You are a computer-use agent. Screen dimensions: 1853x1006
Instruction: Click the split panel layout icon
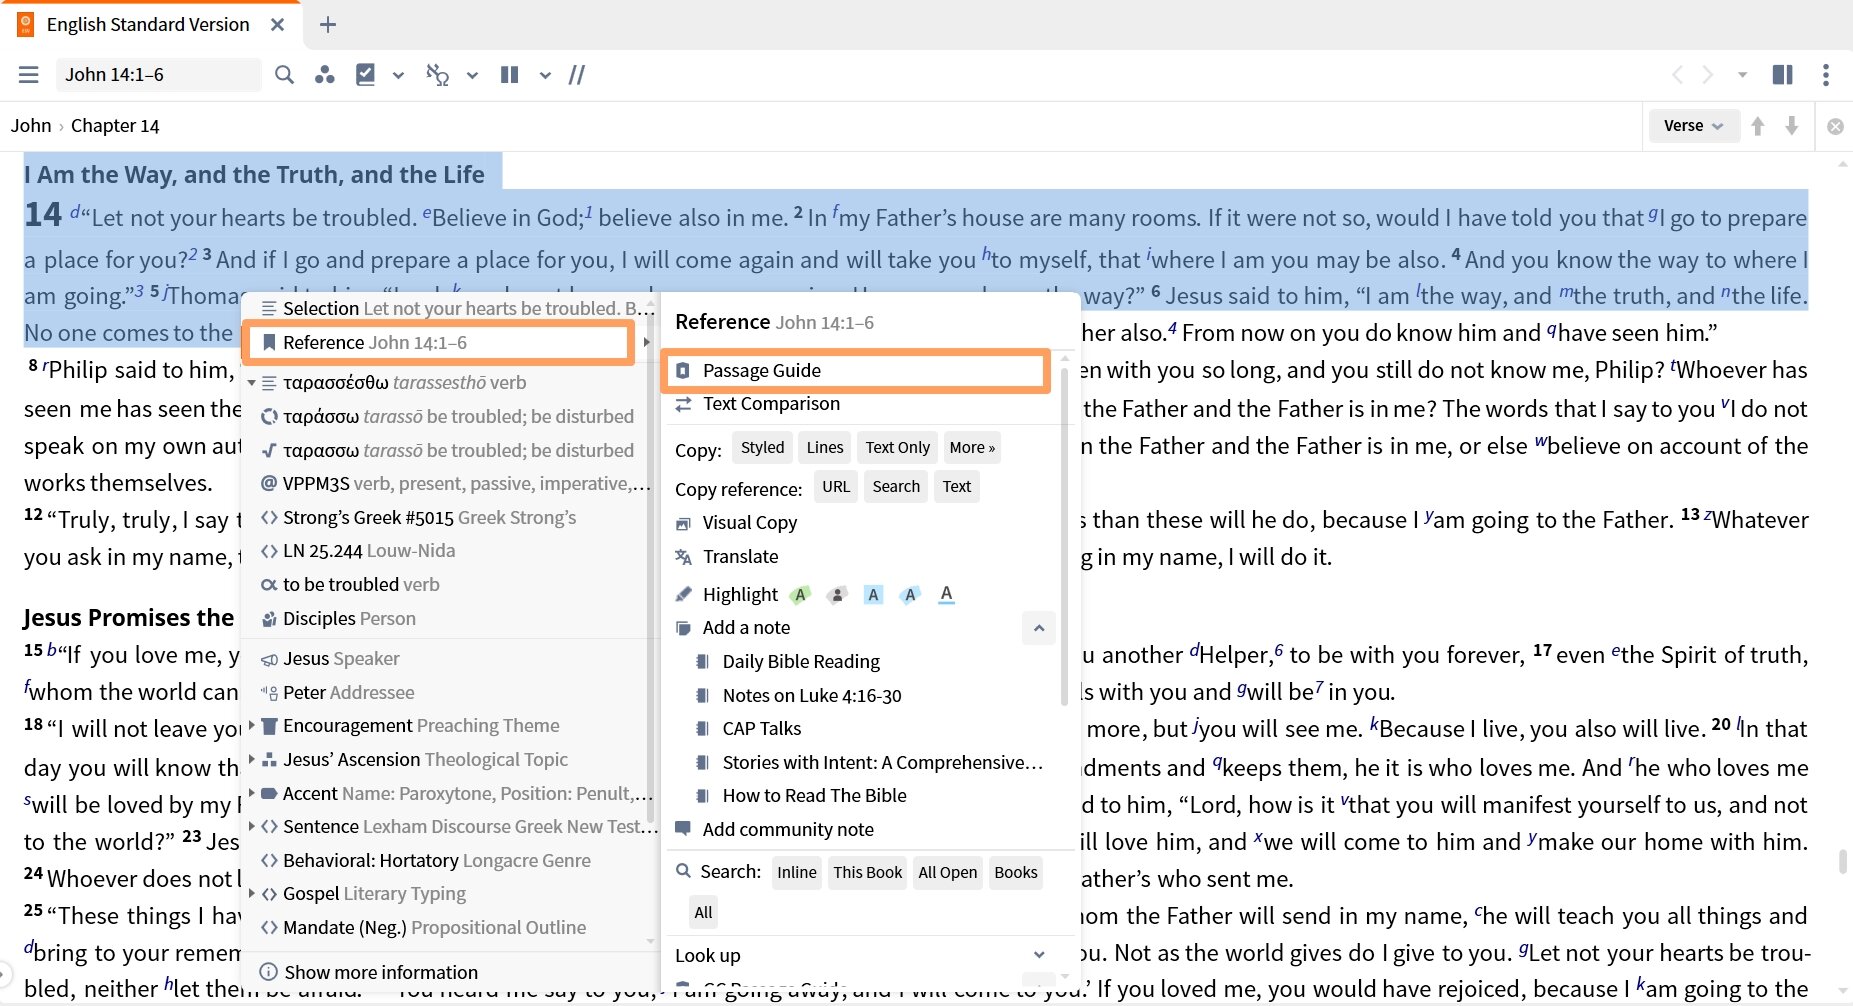pyautogui.click(x=1782, y=75)
